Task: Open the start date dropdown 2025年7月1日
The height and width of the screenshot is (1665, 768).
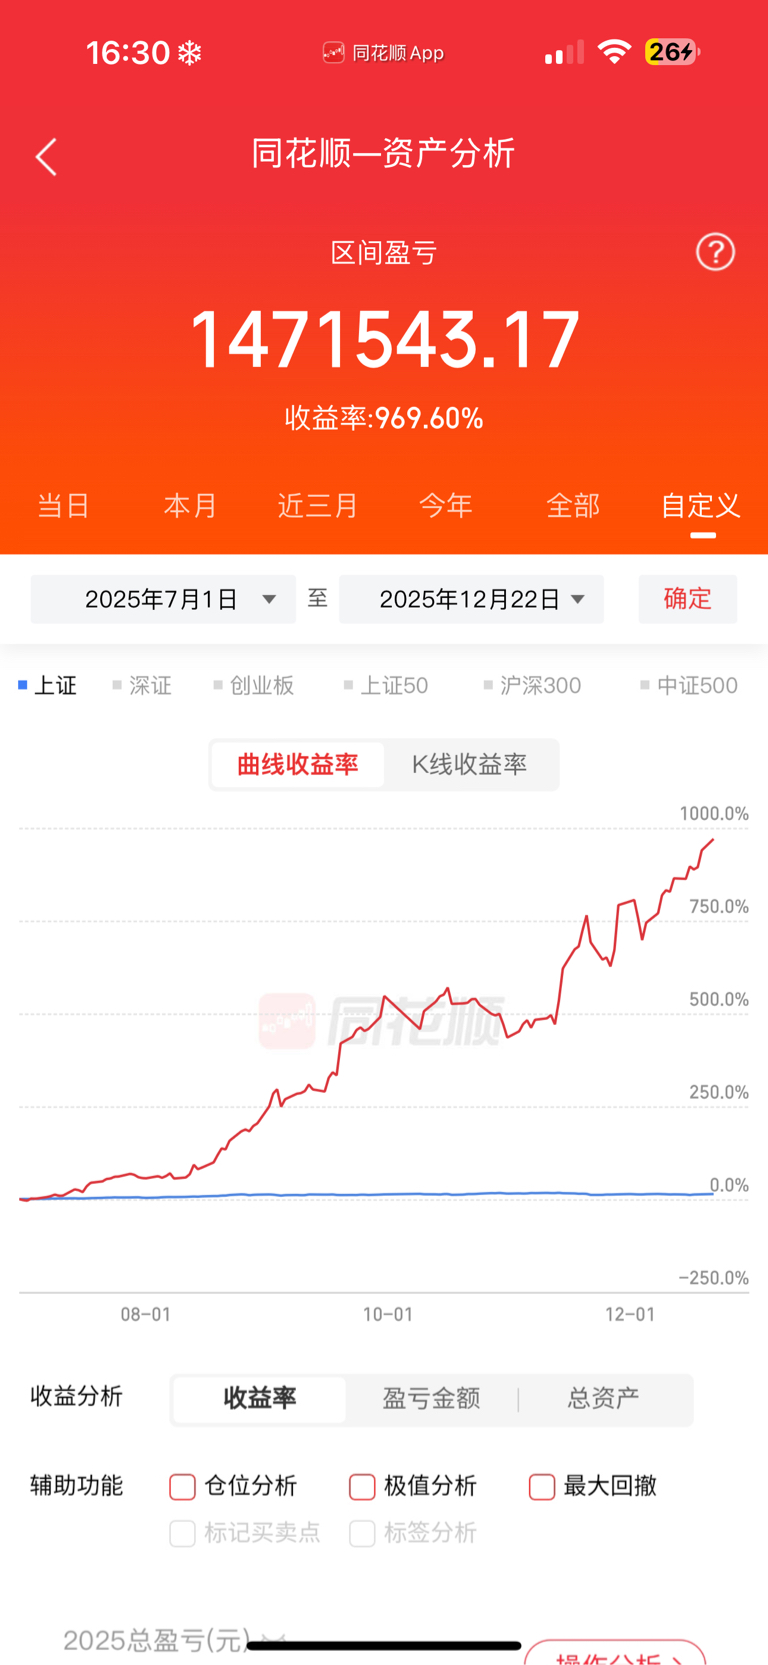Action: tap(163, 599)
